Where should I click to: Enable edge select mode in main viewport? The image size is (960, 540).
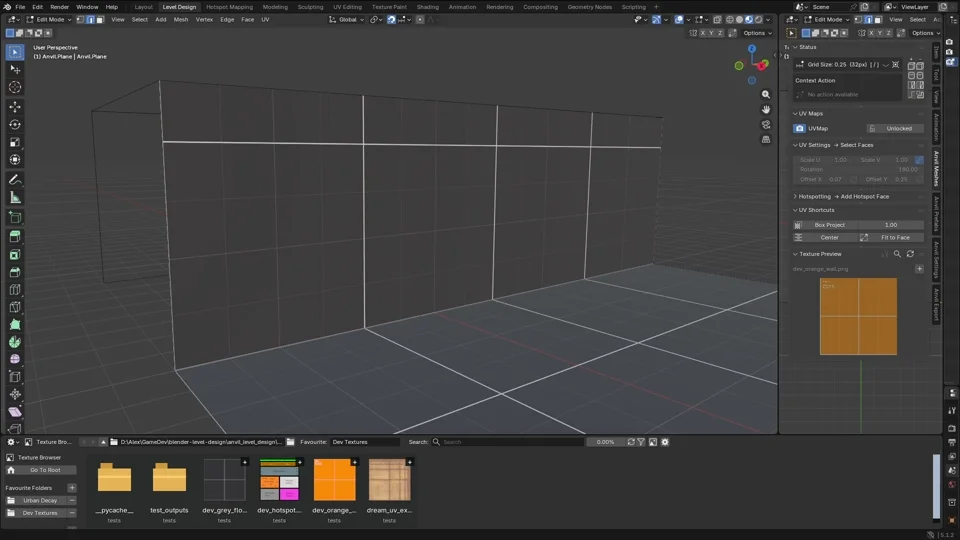pyautogui.click(x=90, y=20)
